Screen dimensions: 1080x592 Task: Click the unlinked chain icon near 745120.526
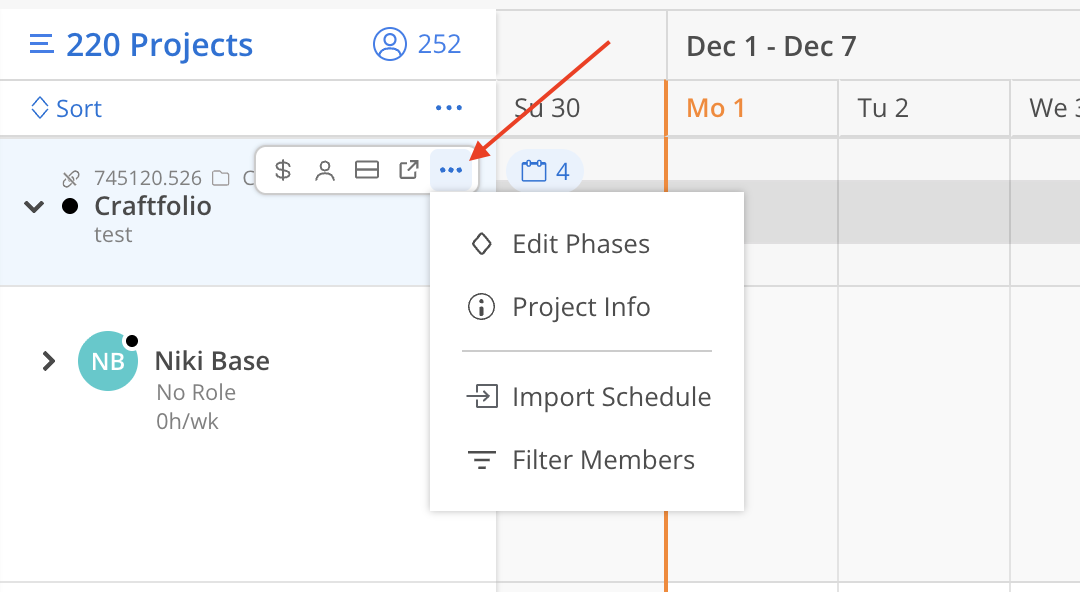[71, 179]
